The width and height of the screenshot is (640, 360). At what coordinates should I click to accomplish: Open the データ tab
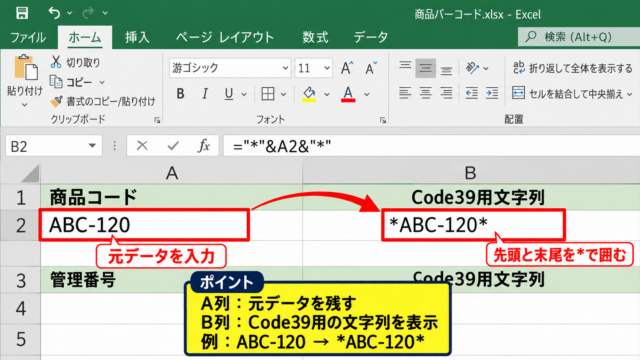371,38
